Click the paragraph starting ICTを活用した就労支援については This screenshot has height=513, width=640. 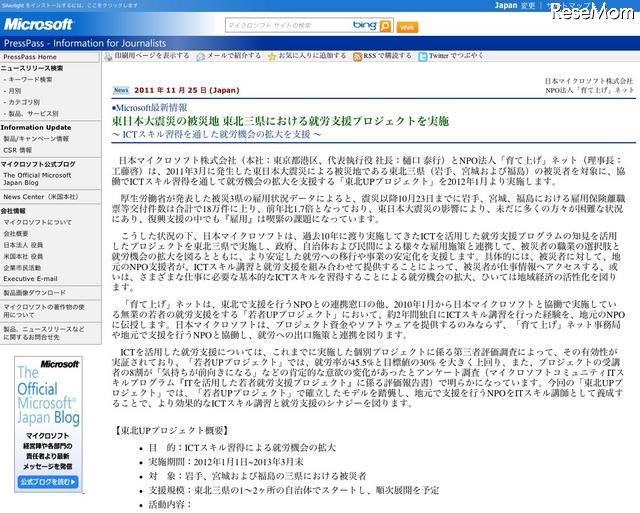click(368, 378)
